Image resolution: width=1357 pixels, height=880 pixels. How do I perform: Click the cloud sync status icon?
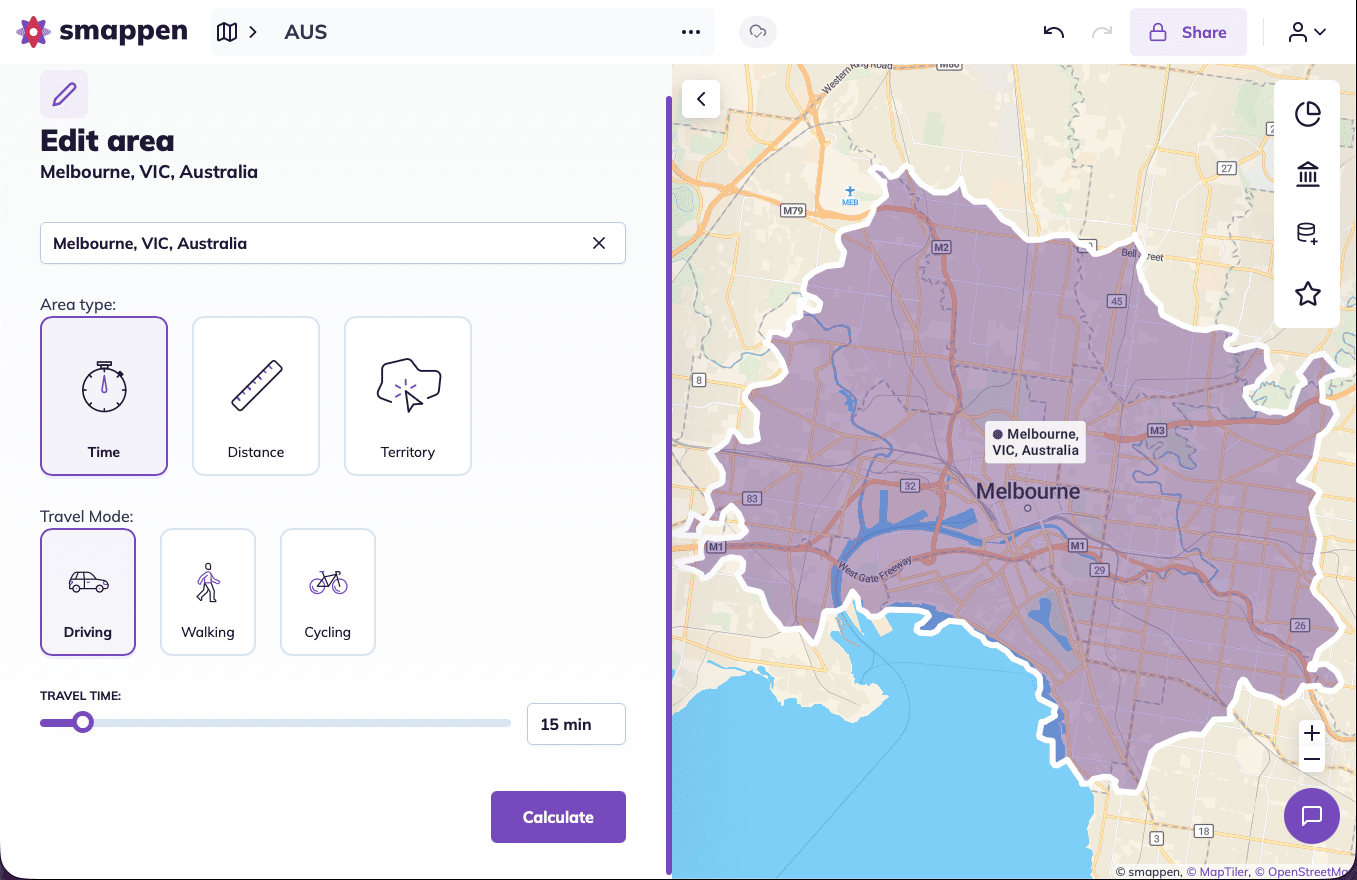click(758, 32)
